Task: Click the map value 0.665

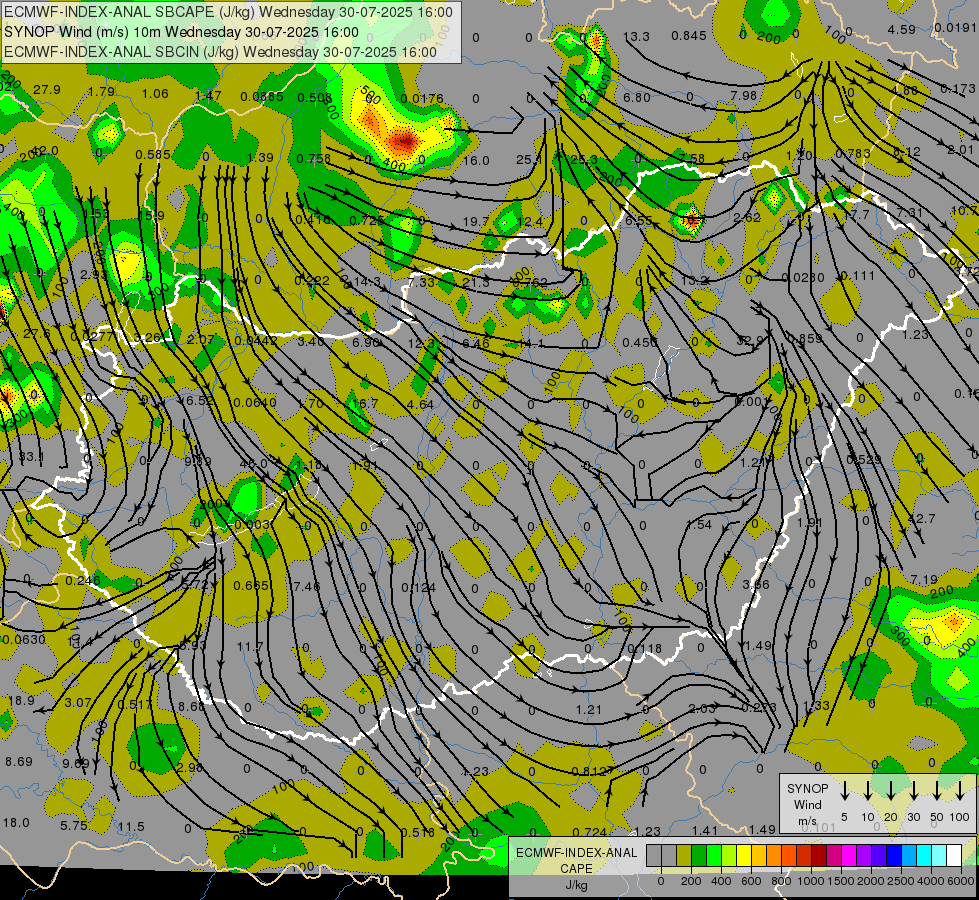Action: [x=252, y=585]
